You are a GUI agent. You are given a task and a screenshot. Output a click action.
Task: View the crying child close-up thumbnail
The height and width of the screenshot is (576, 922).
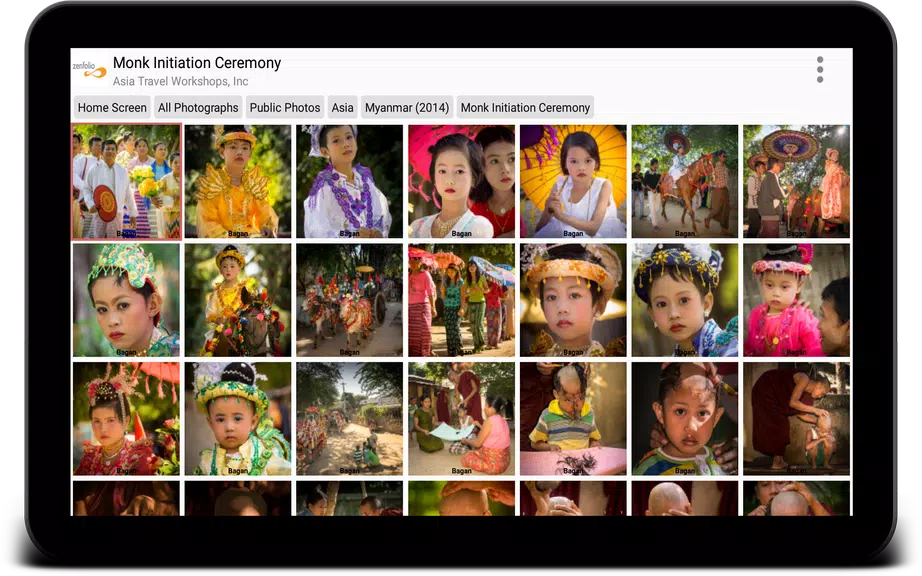(x=685, y=419)
